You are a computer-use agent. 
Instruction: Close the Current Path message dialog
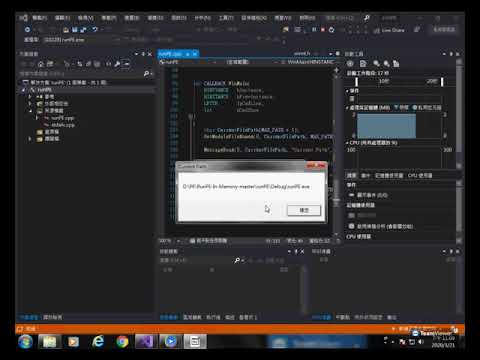click(316, 166)
